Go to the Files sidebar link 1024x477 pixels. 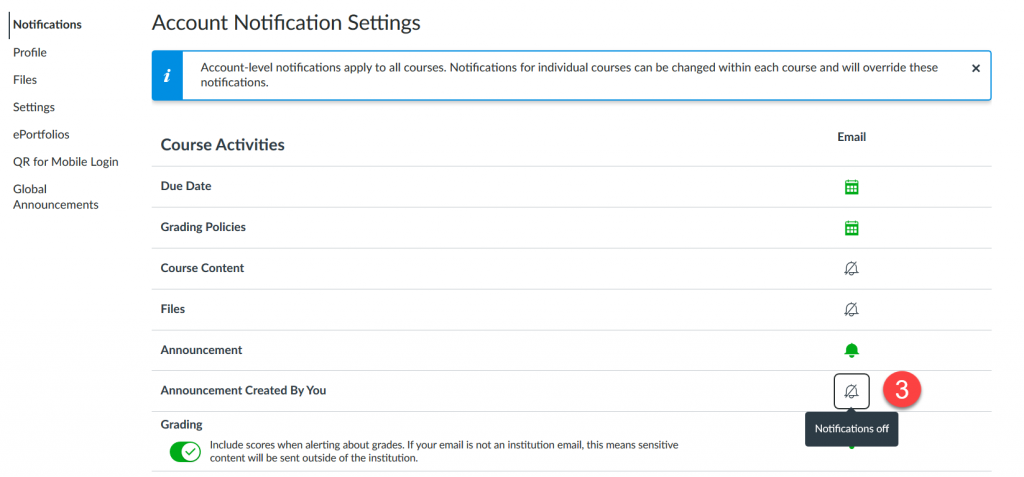[25, 80]
